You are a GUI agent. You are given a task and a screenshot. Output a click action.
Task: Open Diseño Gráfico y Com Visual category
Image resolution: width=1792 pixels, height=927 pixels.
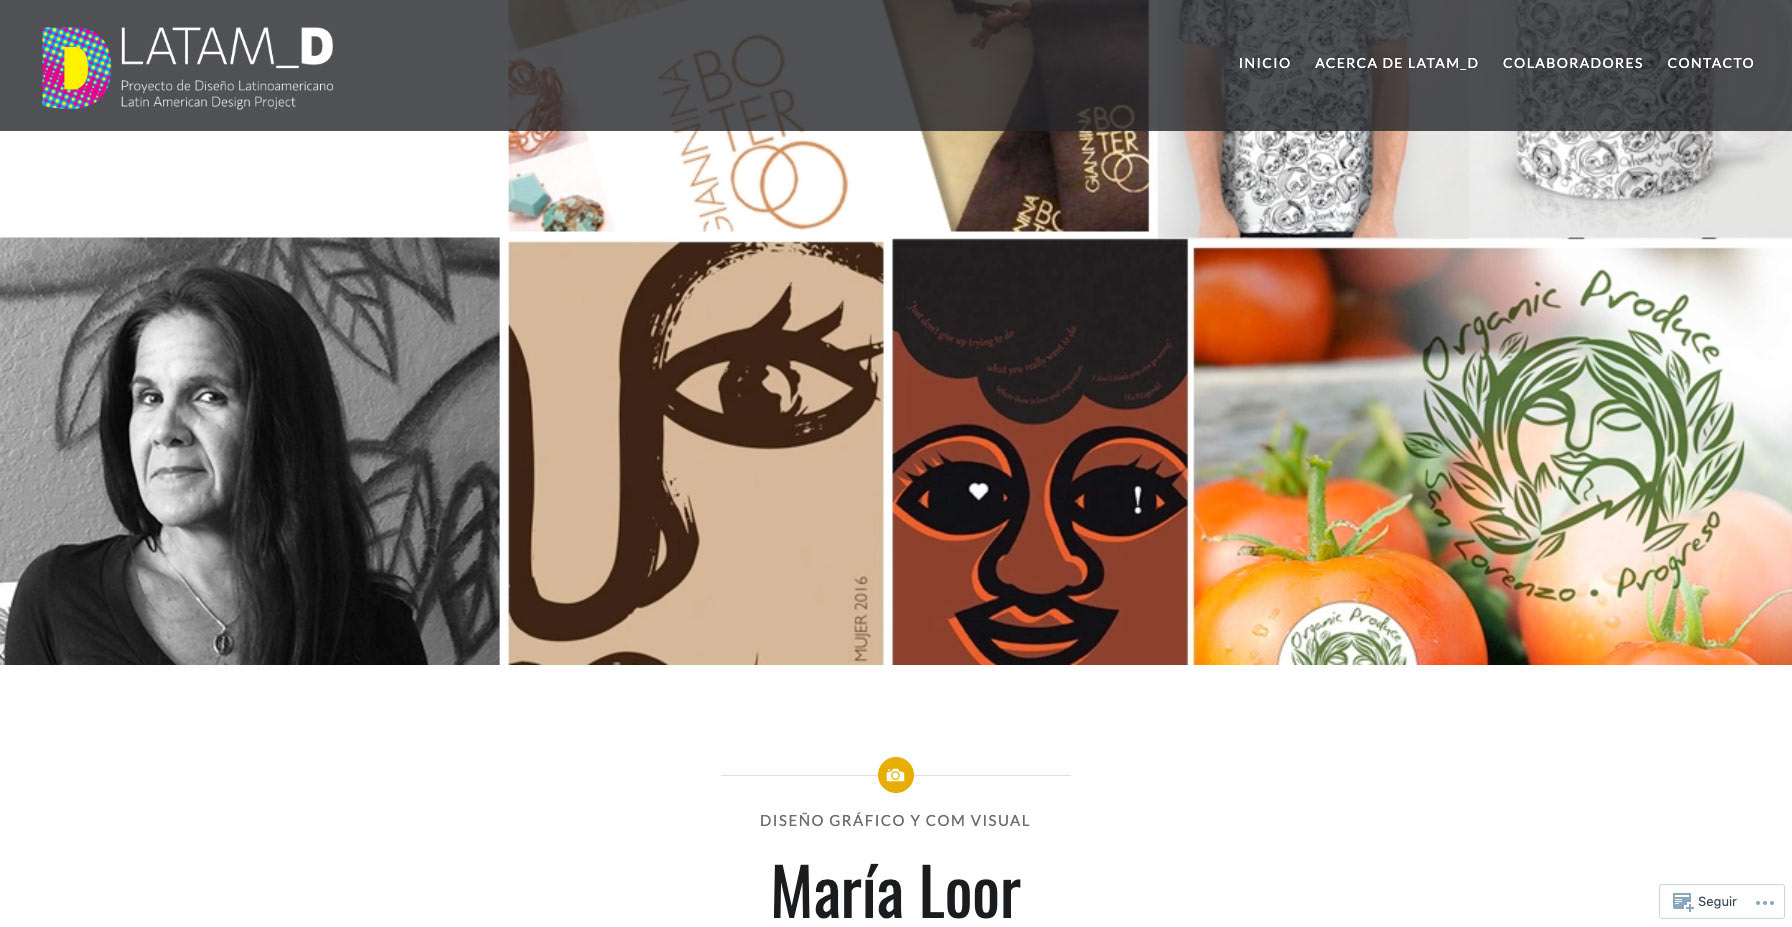(x=895, y=820)
